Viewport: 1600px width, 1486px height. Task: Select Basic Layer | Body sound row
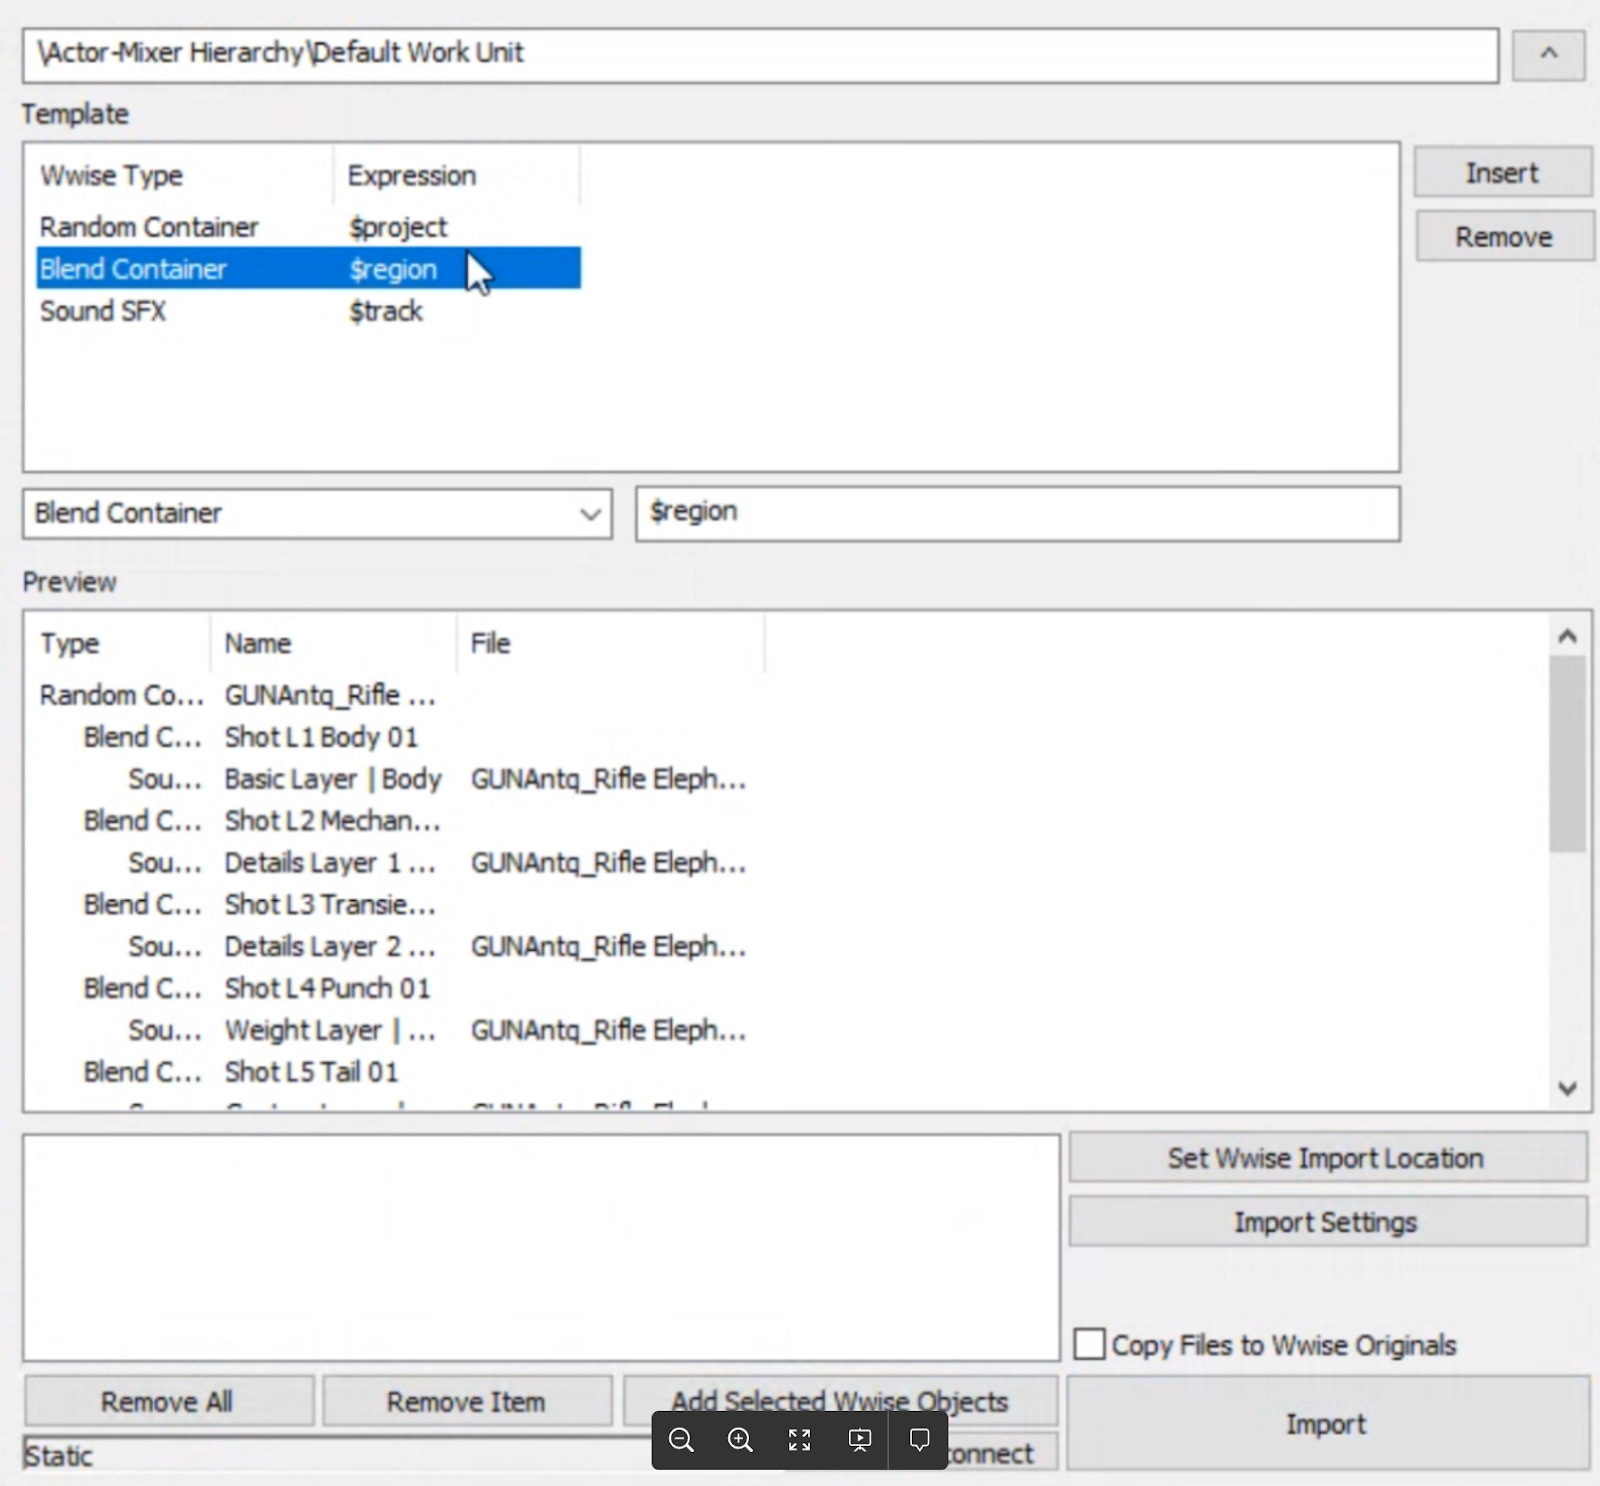(400, 779)
